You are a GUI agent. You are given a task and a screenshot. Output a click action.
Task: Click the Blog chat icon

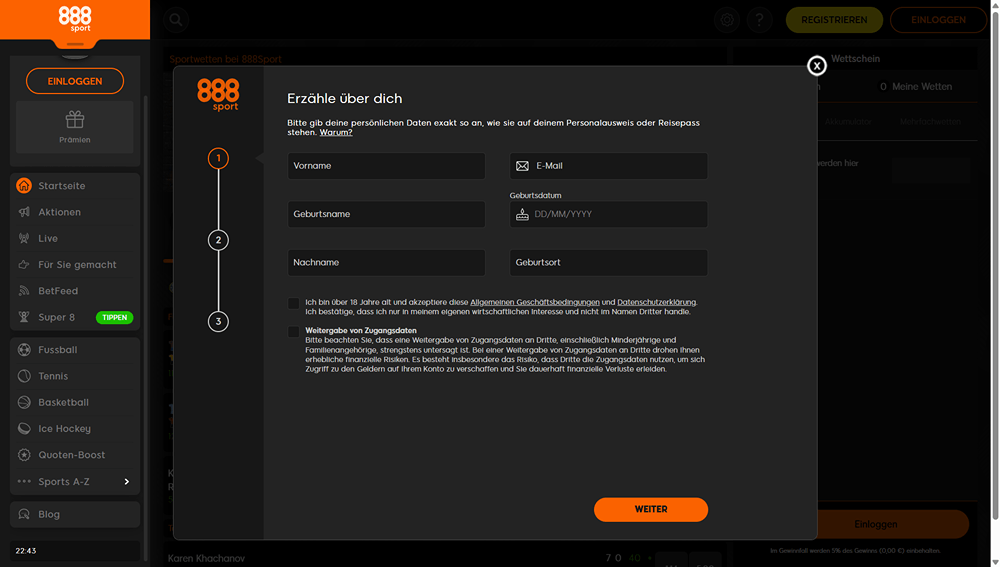point(24,514)
